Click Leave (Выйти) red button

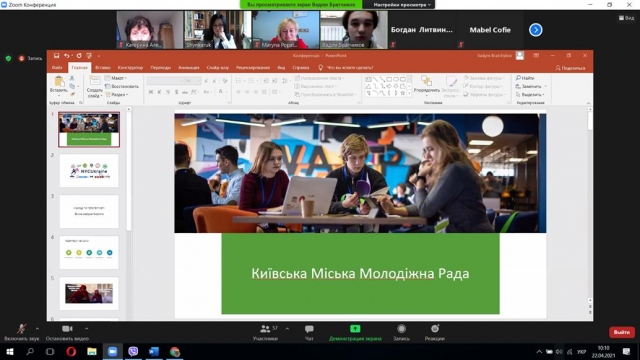pyautogui.click(x=622, y=332)
